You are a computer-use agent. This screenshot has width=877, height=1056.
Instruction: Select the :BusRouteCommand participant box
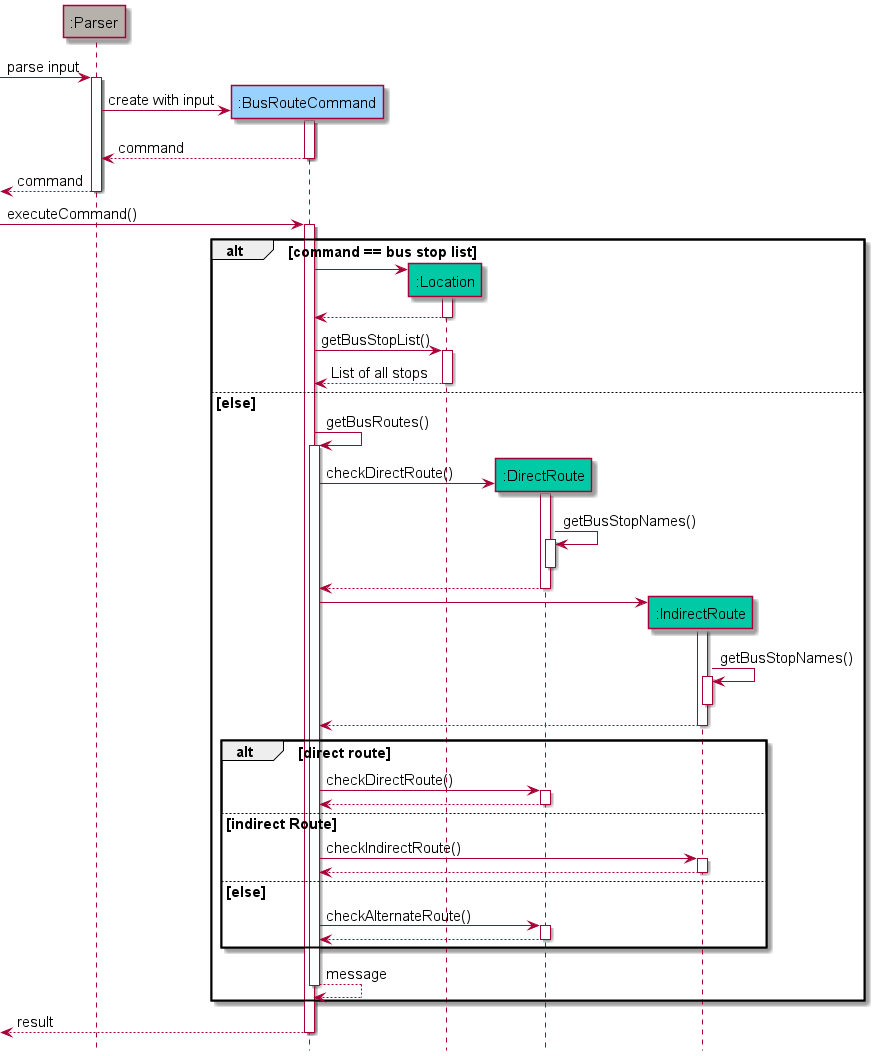(x=307, y=103)
